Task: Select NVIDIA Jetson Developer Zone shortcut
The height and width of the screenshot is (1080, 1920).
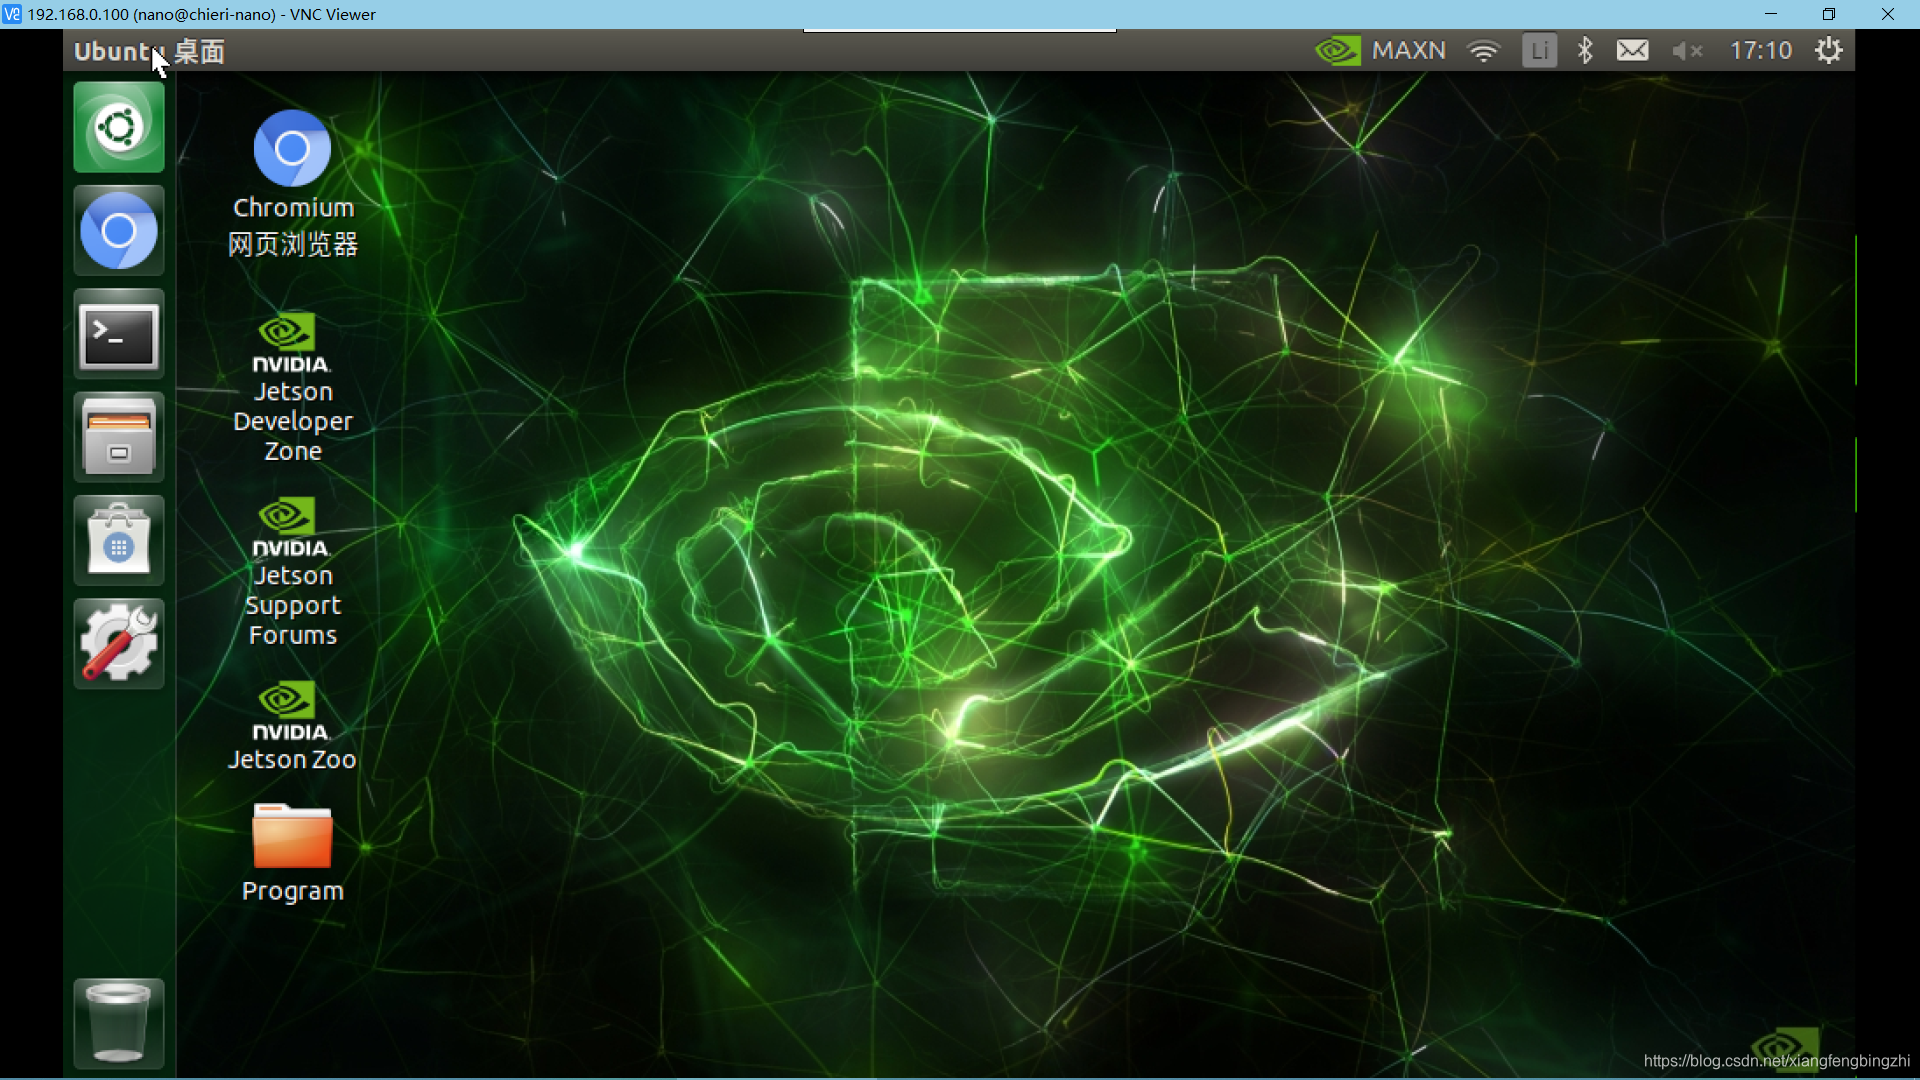Action: pyautogui.click(x=292, y=389)
